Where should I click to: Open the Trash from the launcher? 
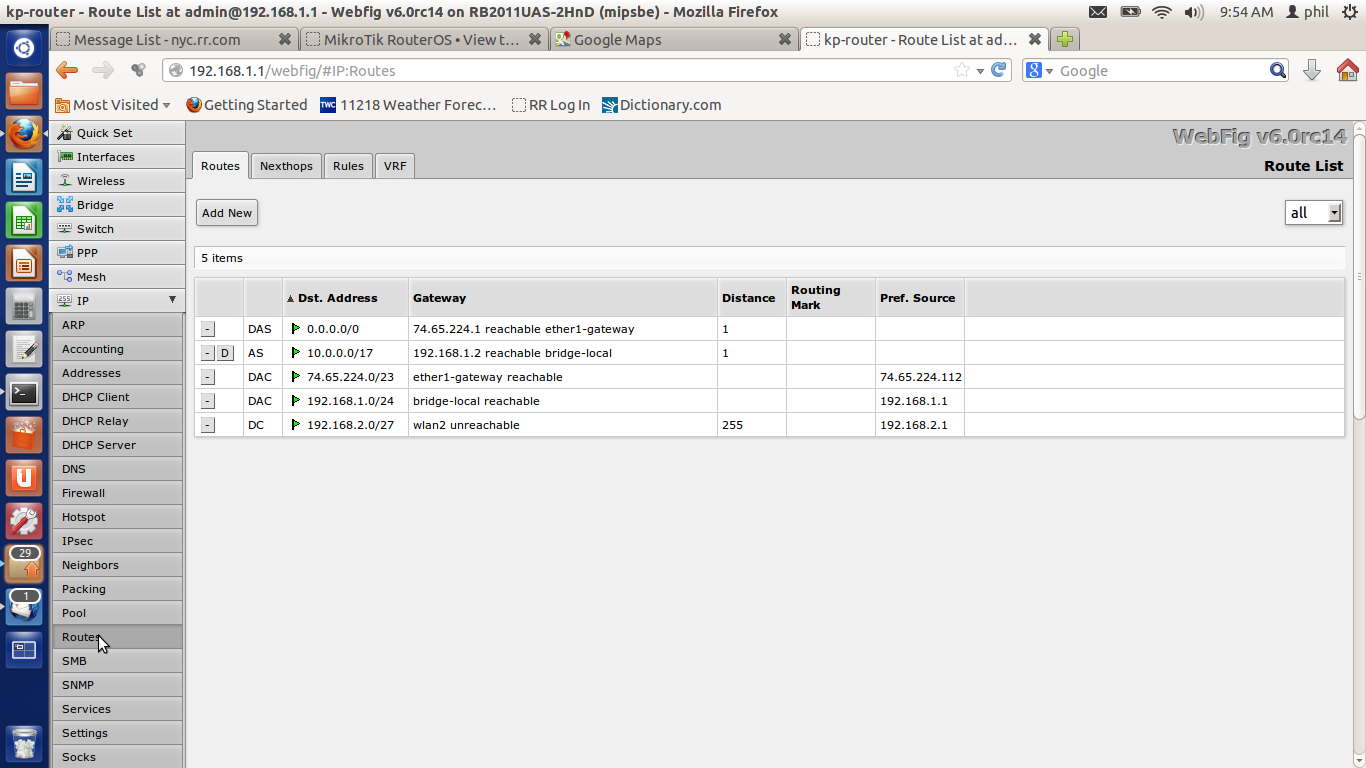24,745
